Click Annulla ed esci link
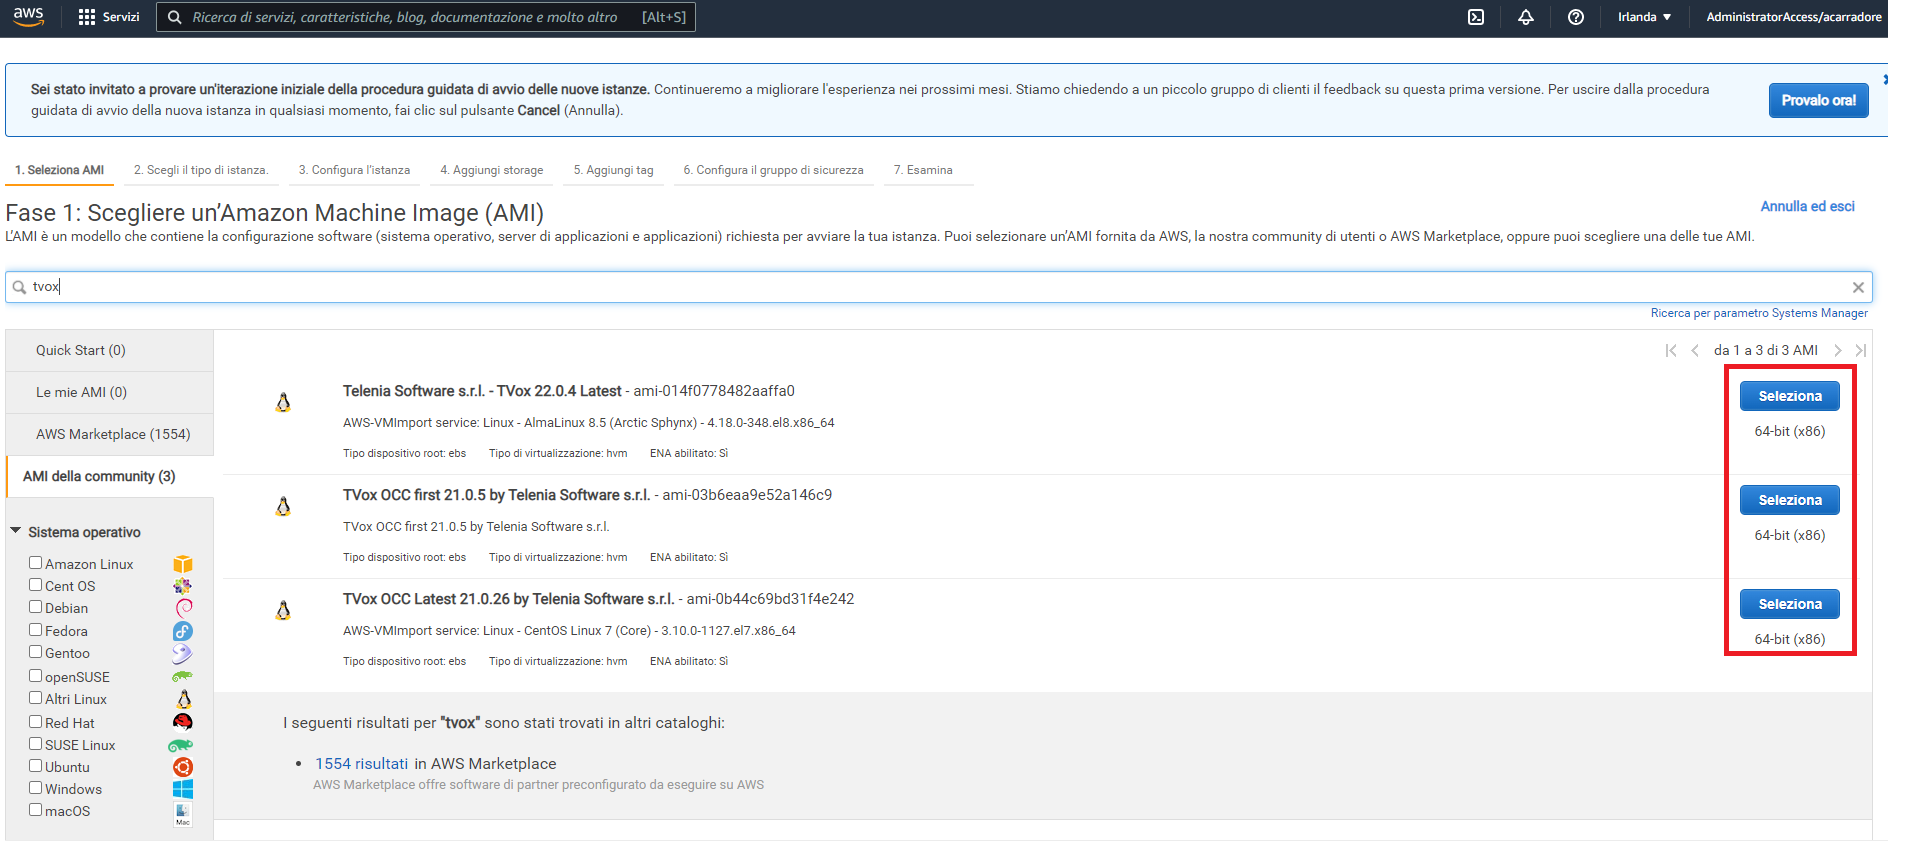Viewport: 1920px width, 855px height. pos(1807,207)
